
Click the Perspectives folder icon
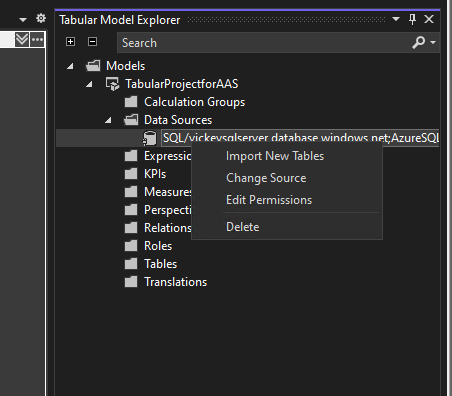[x=131, y=210]
